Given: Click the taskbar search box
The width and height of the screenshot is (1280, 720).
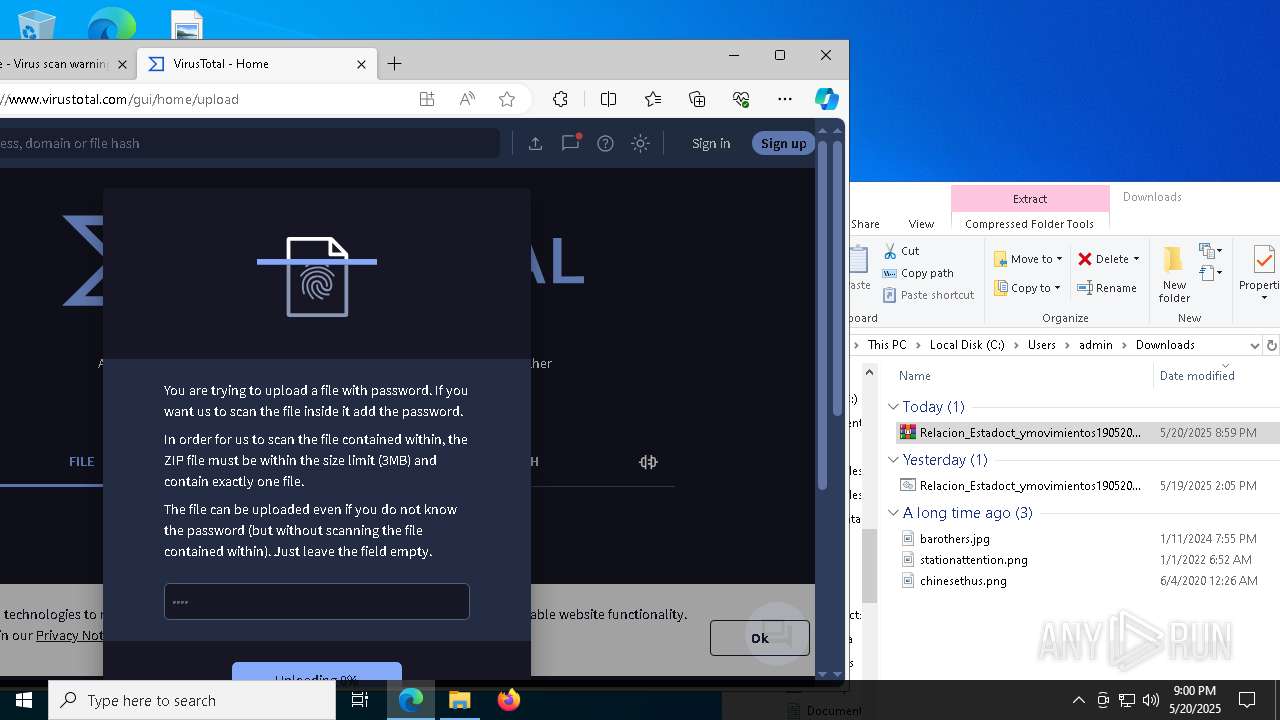Looking at the screenshot, I should [192, 700].
